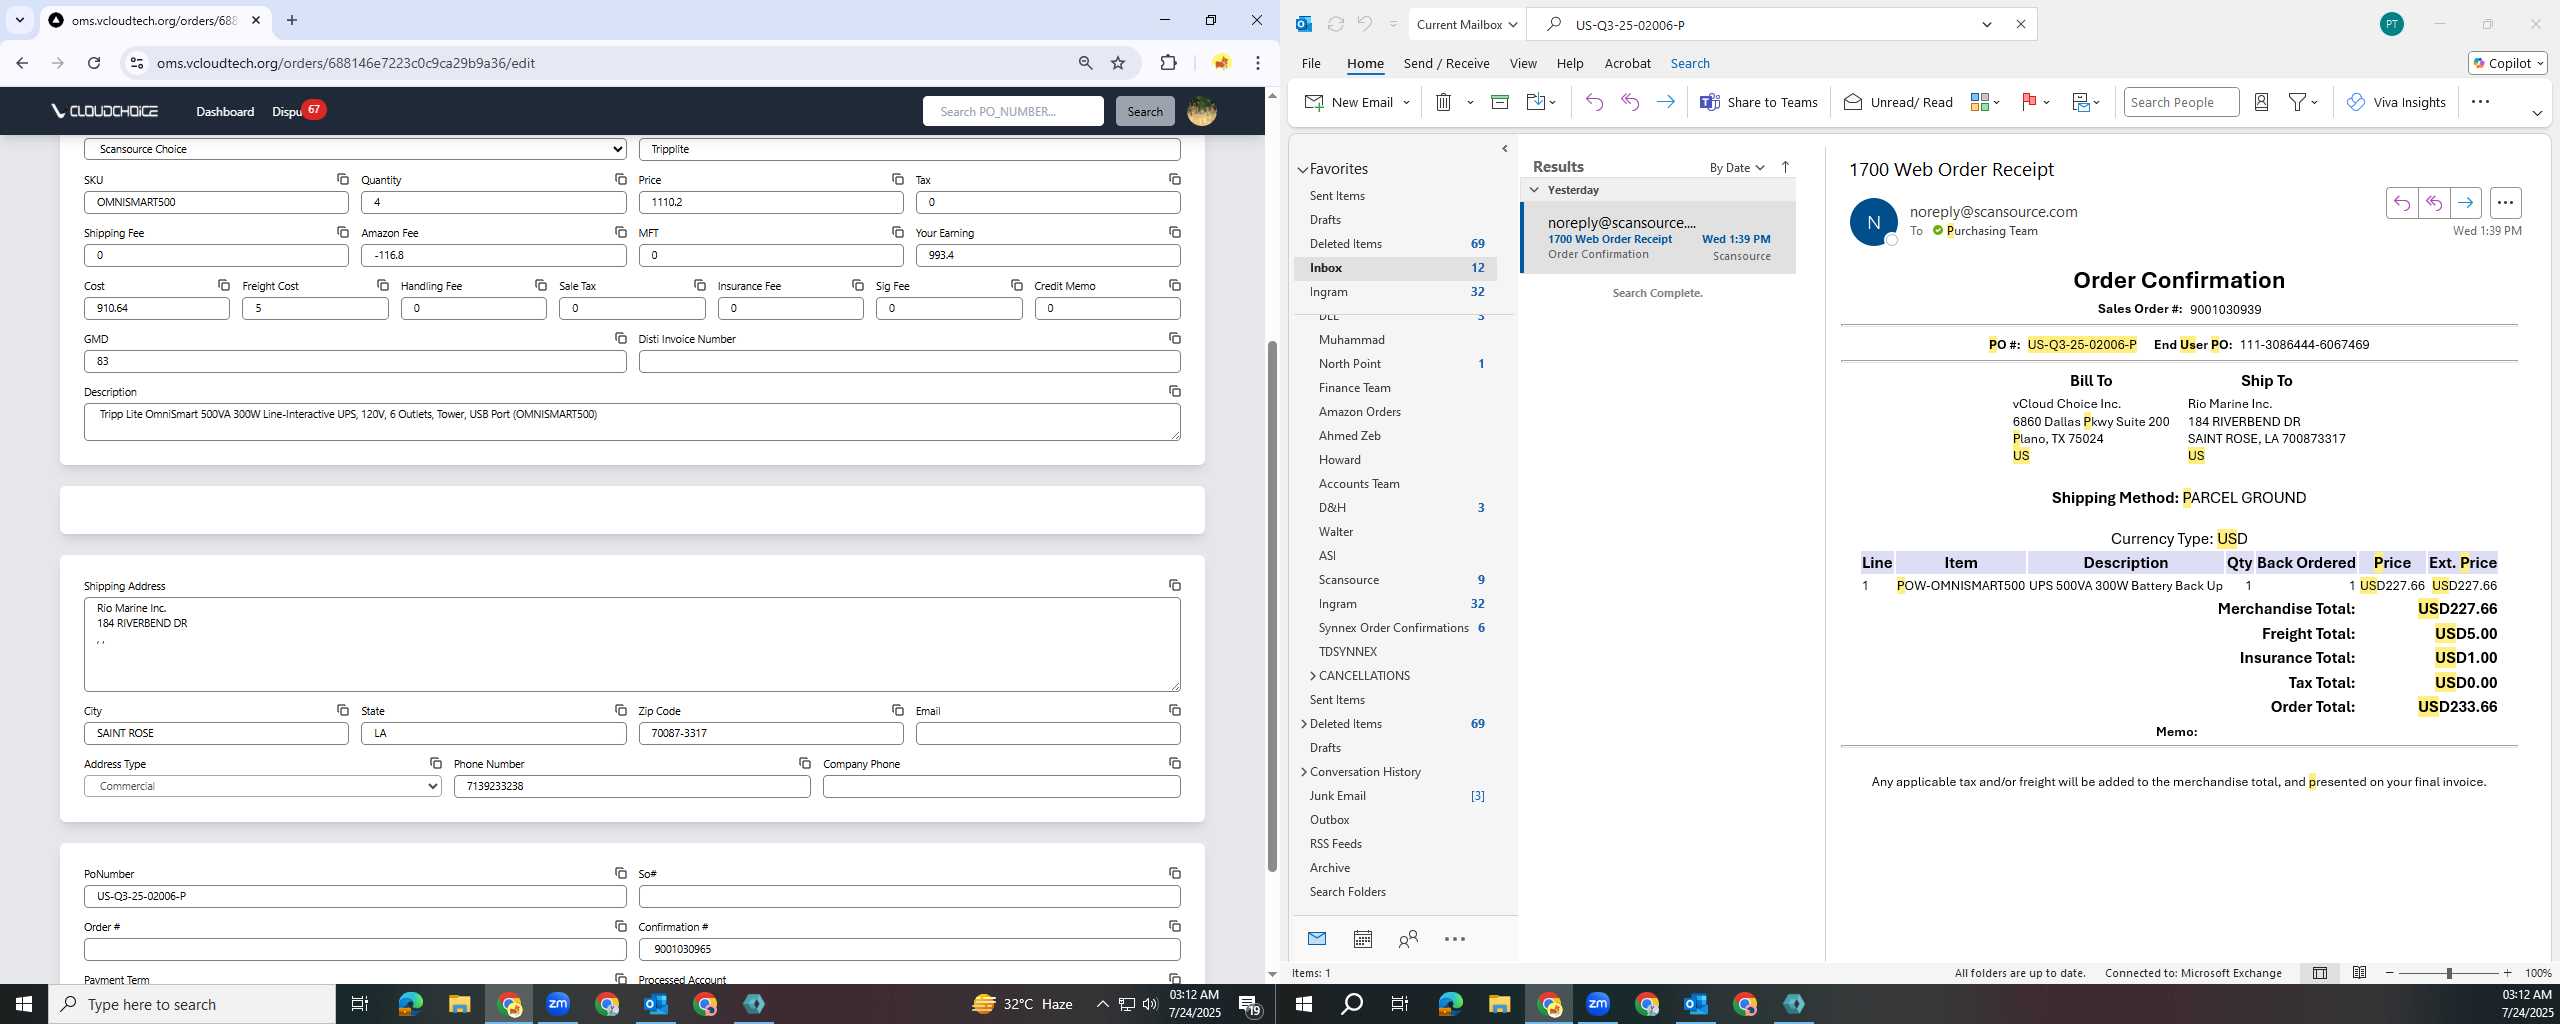The image size is (2560, 1024).
Task: Click Archive icon in Outlook ribbon
Action: point(1499,102)
